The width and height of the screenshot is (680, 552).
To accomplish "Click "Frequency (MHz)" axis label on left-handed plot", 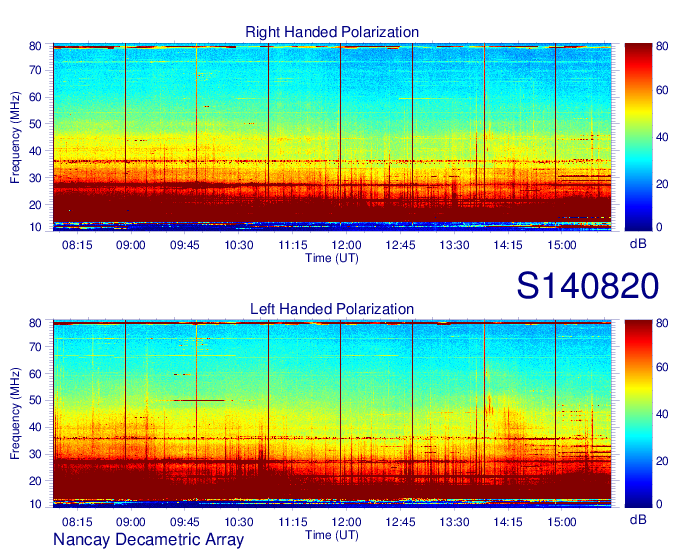I will pyautogui.click(x=15, y=413).
